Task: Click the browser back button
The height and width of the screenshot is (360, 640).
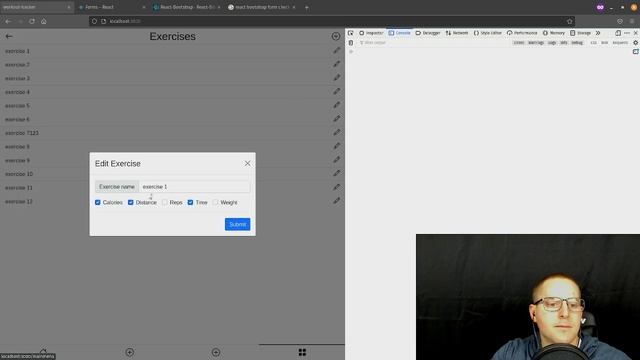Action: [x=9, y=21]
